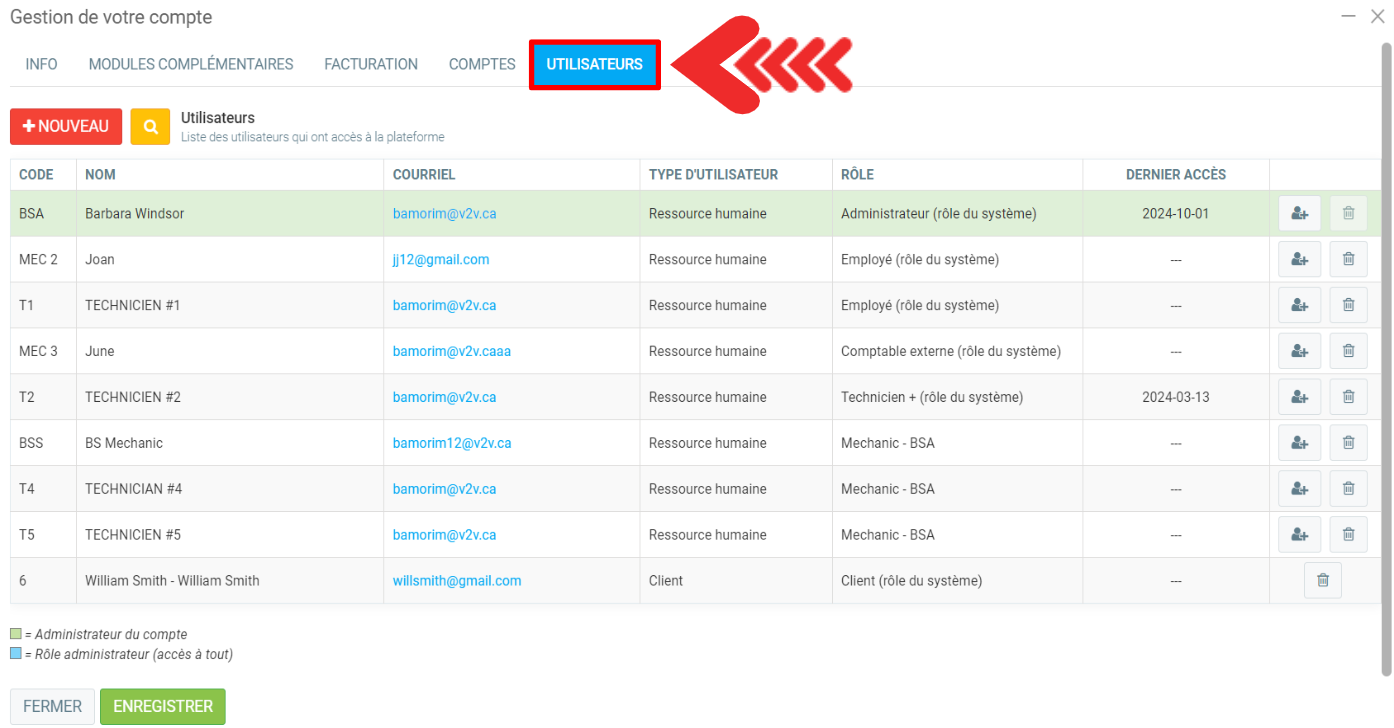1394x728 pixels.
Task: Delete TECHNICIEN #5 with trash icon
Action: [1347, 535]
